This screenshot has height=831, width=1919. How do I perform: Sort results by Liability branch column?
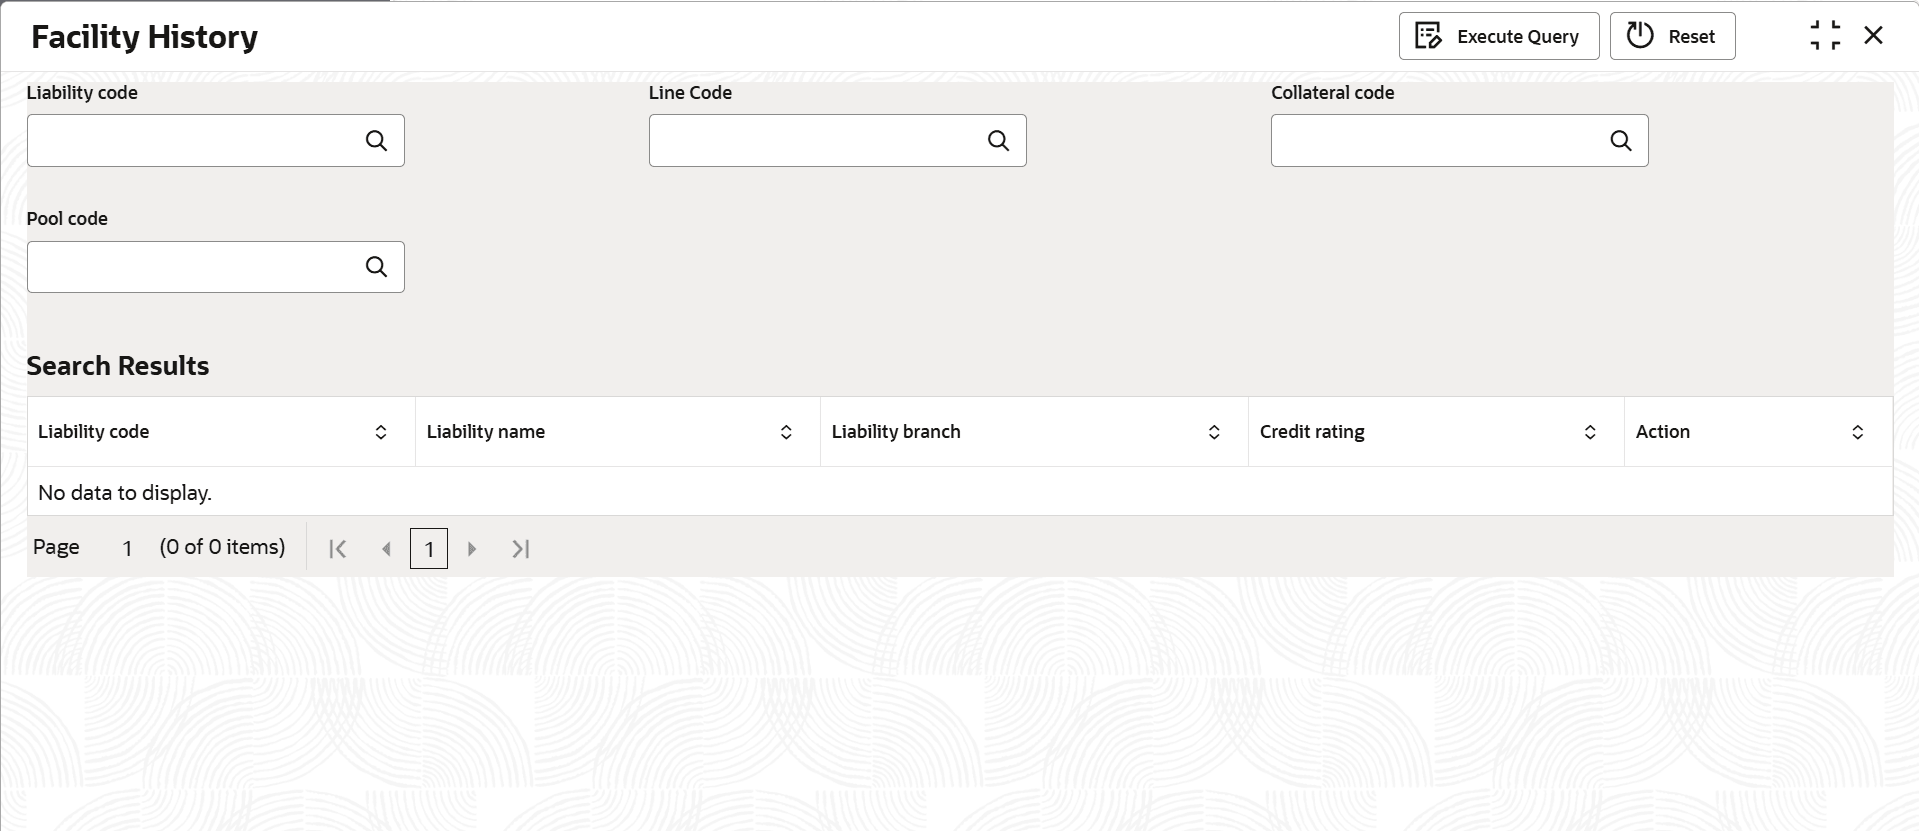1214,432
